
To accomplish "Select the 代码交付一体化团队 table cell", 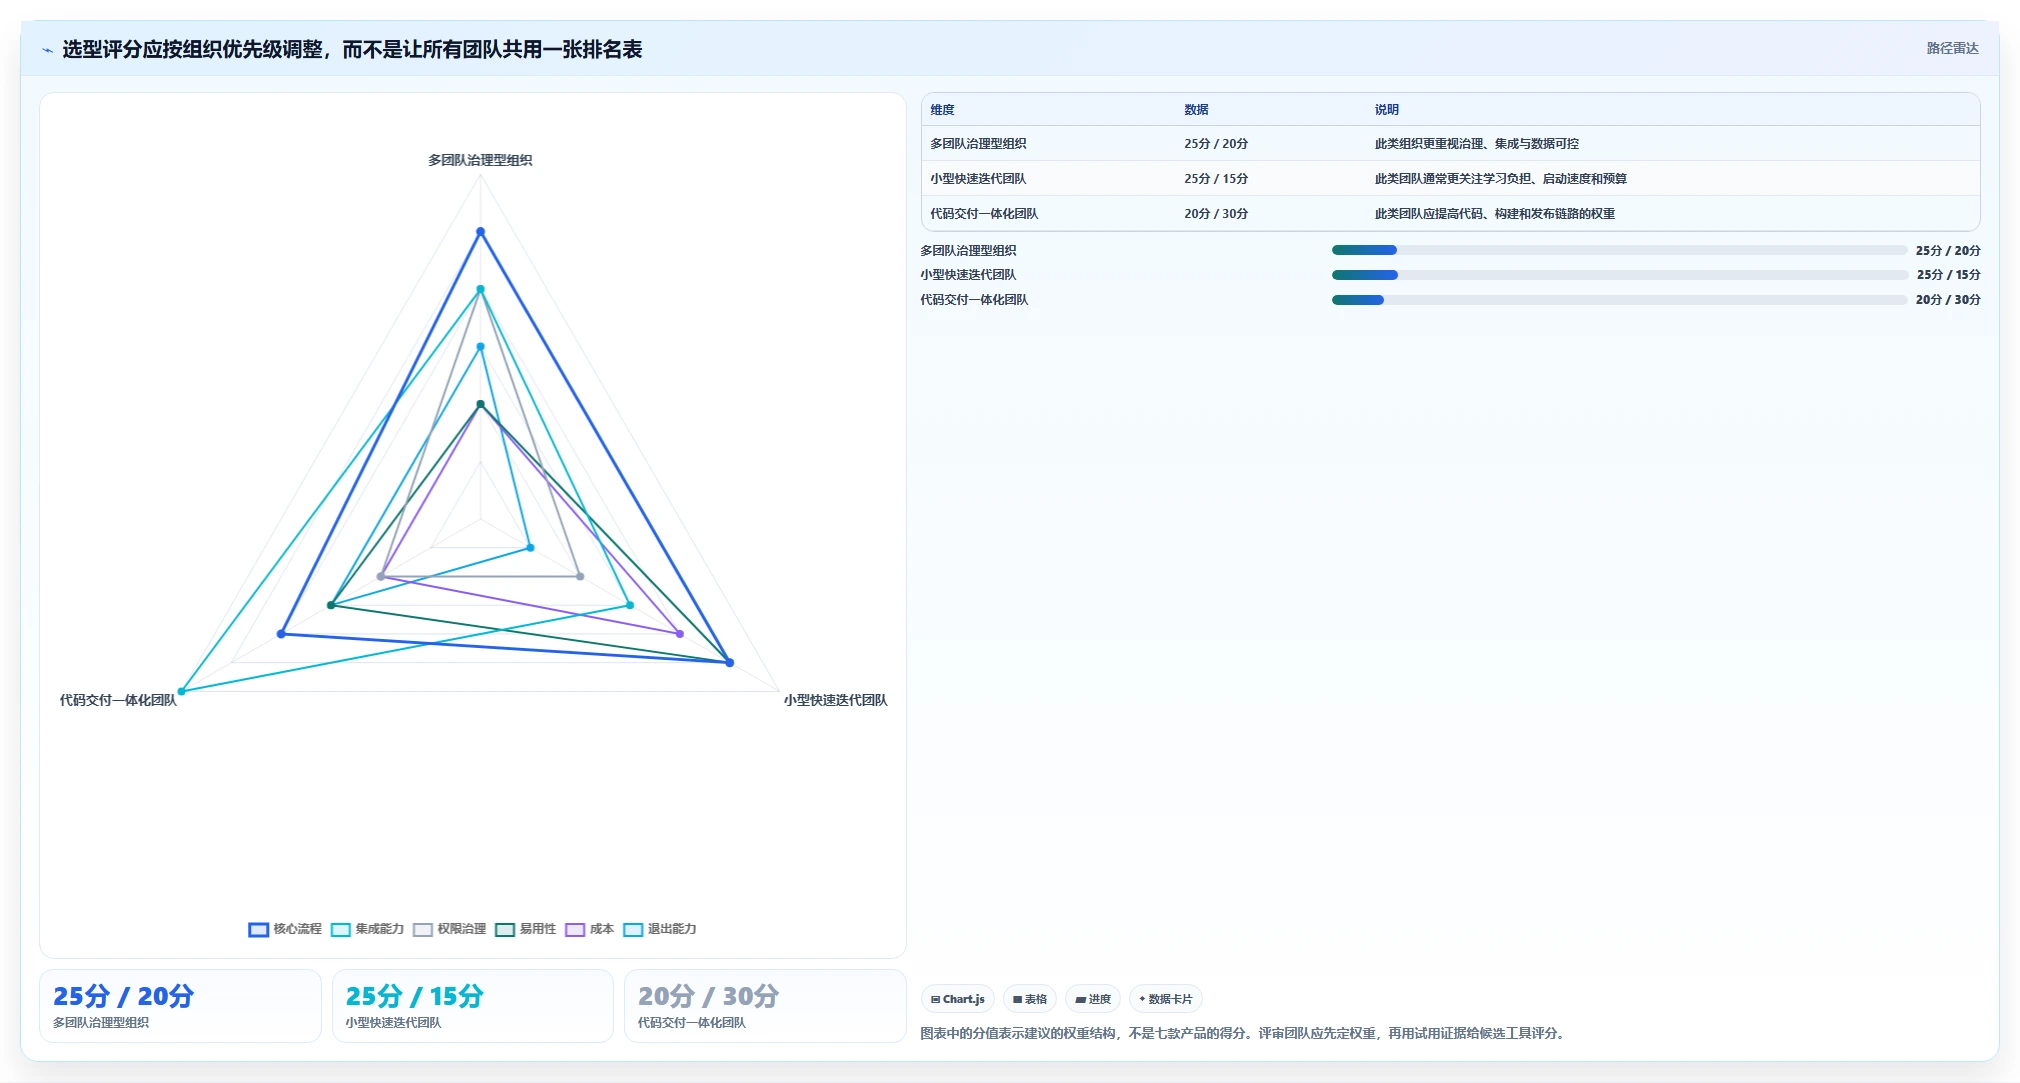I will point(984,214).
